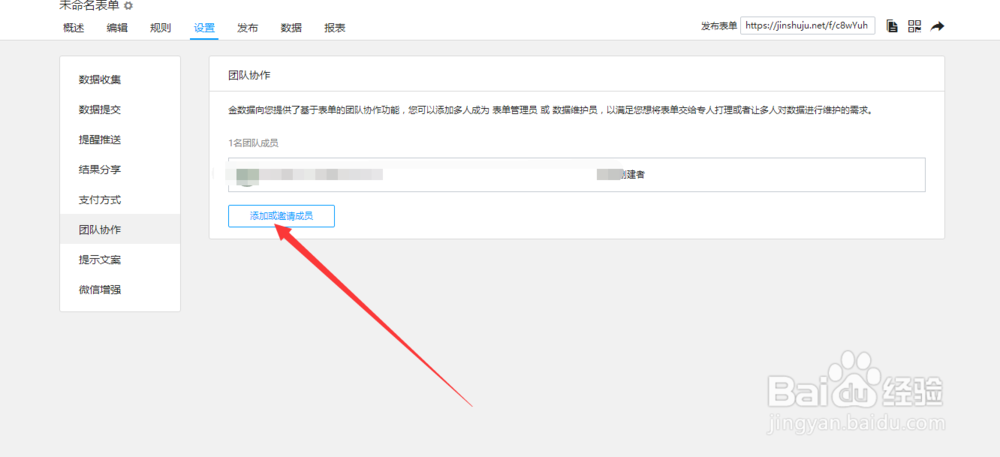Choose 结果分享 in the sidebar
Image resolution: width=1000 pixels, height=457 pixels.
[x=120, y=170]
